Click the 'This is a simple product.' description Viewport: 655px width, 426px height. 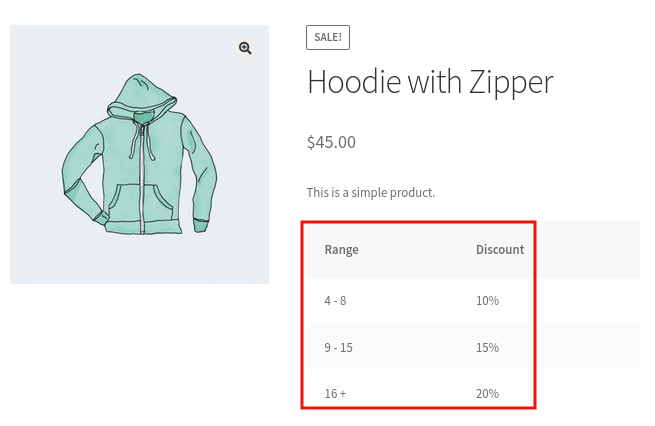371,192
